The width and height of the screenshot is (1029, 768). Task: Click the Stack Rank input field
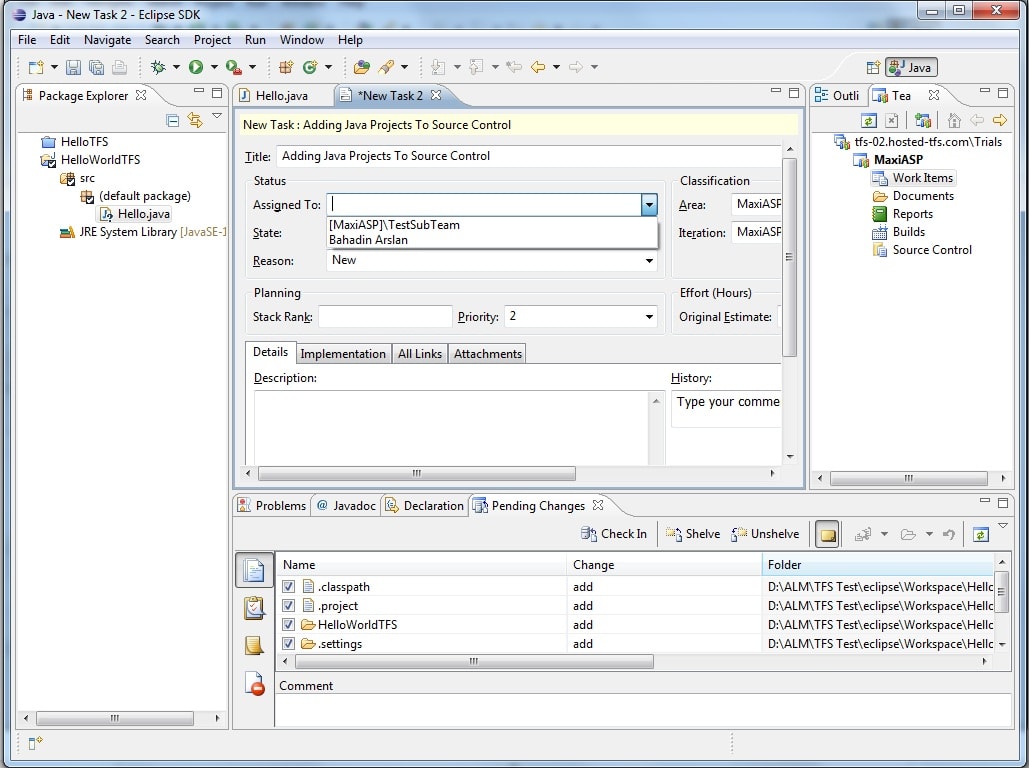385,317
